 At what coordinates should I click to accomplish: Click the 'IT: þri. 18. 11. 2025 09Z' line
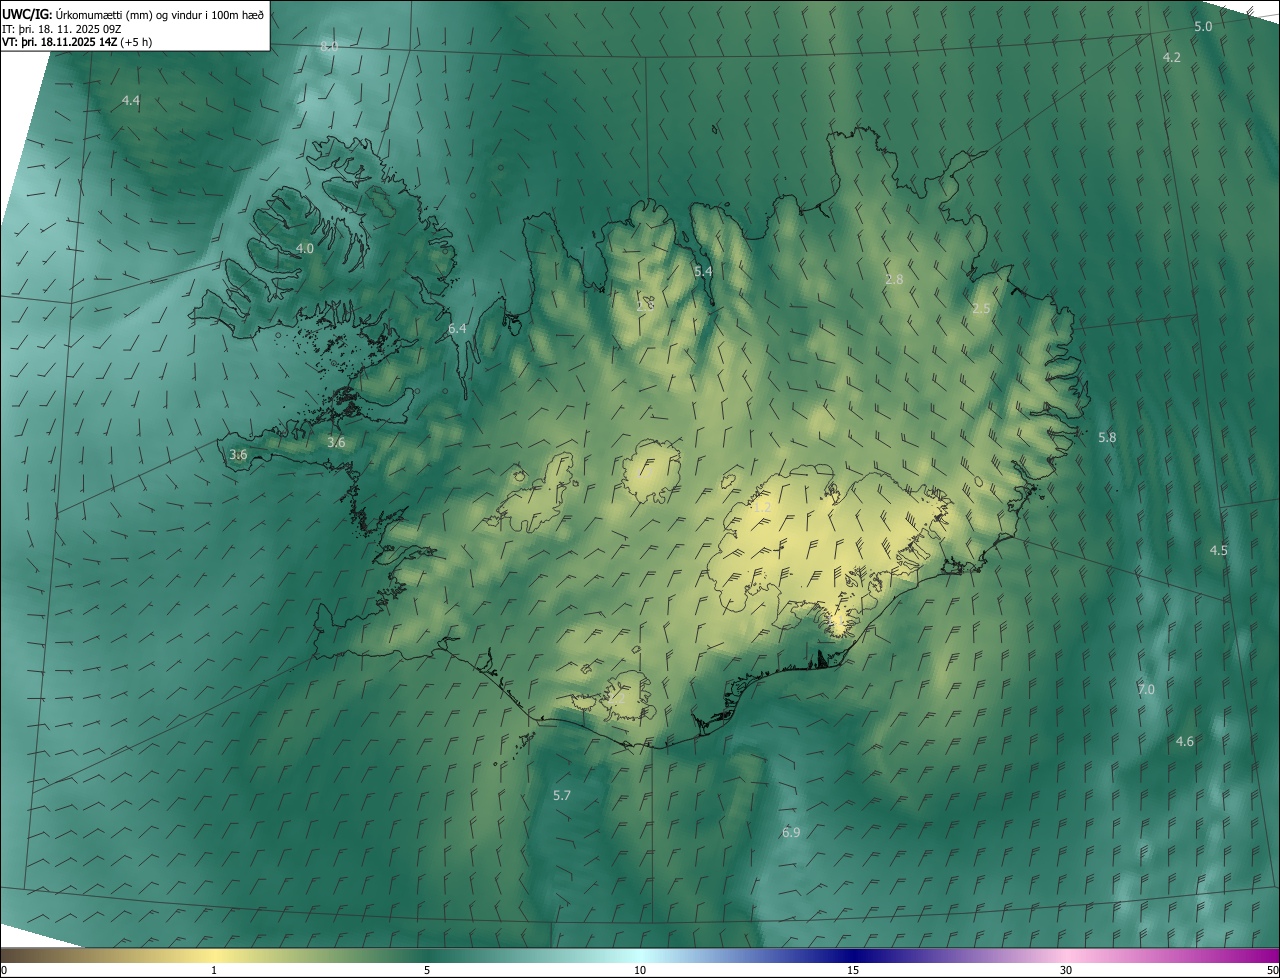[62, 29]
